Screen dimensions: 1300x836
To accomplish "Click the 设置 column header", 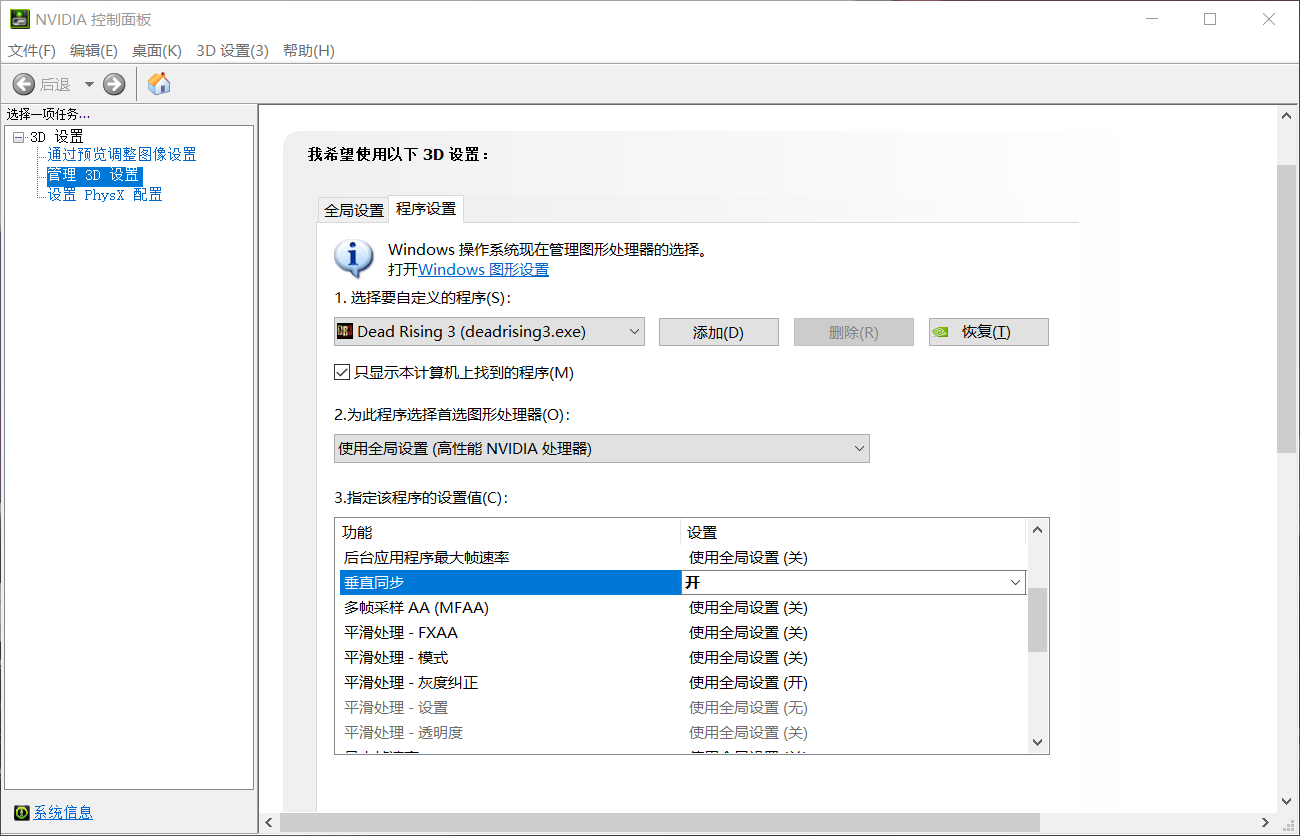I will 853,532.
